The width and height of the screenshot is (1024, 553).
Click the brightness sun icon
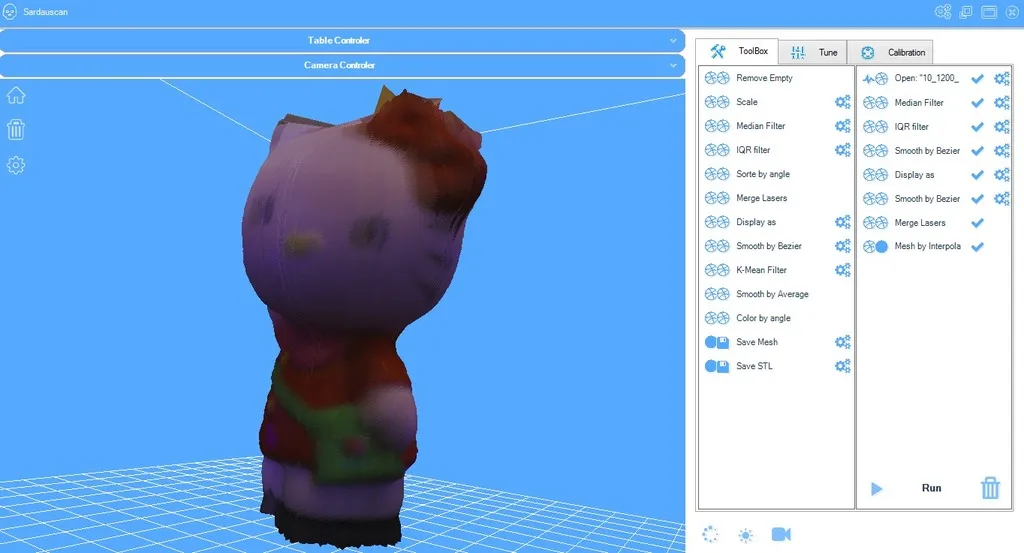click(x=745, y=535)
